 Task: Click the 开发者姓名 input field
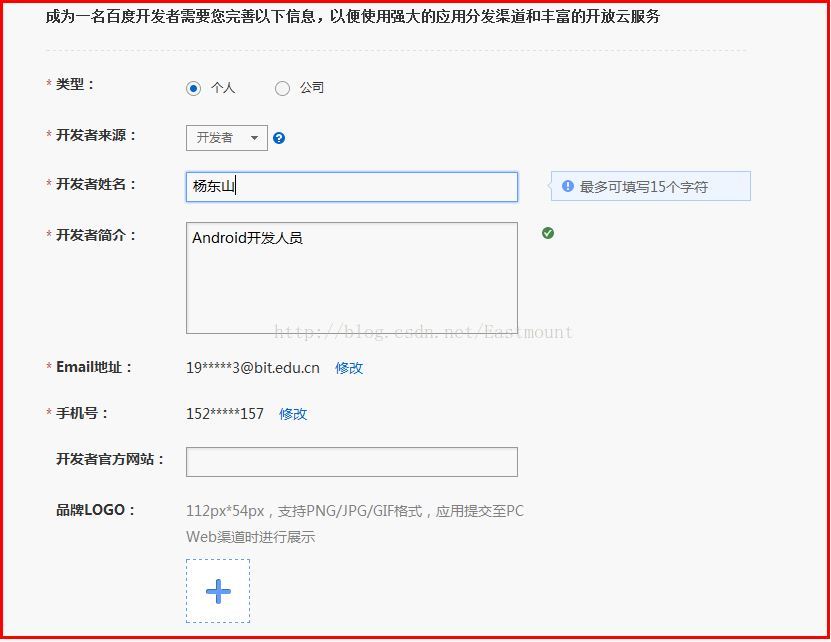pyautogui.click(x=352, y=187)
